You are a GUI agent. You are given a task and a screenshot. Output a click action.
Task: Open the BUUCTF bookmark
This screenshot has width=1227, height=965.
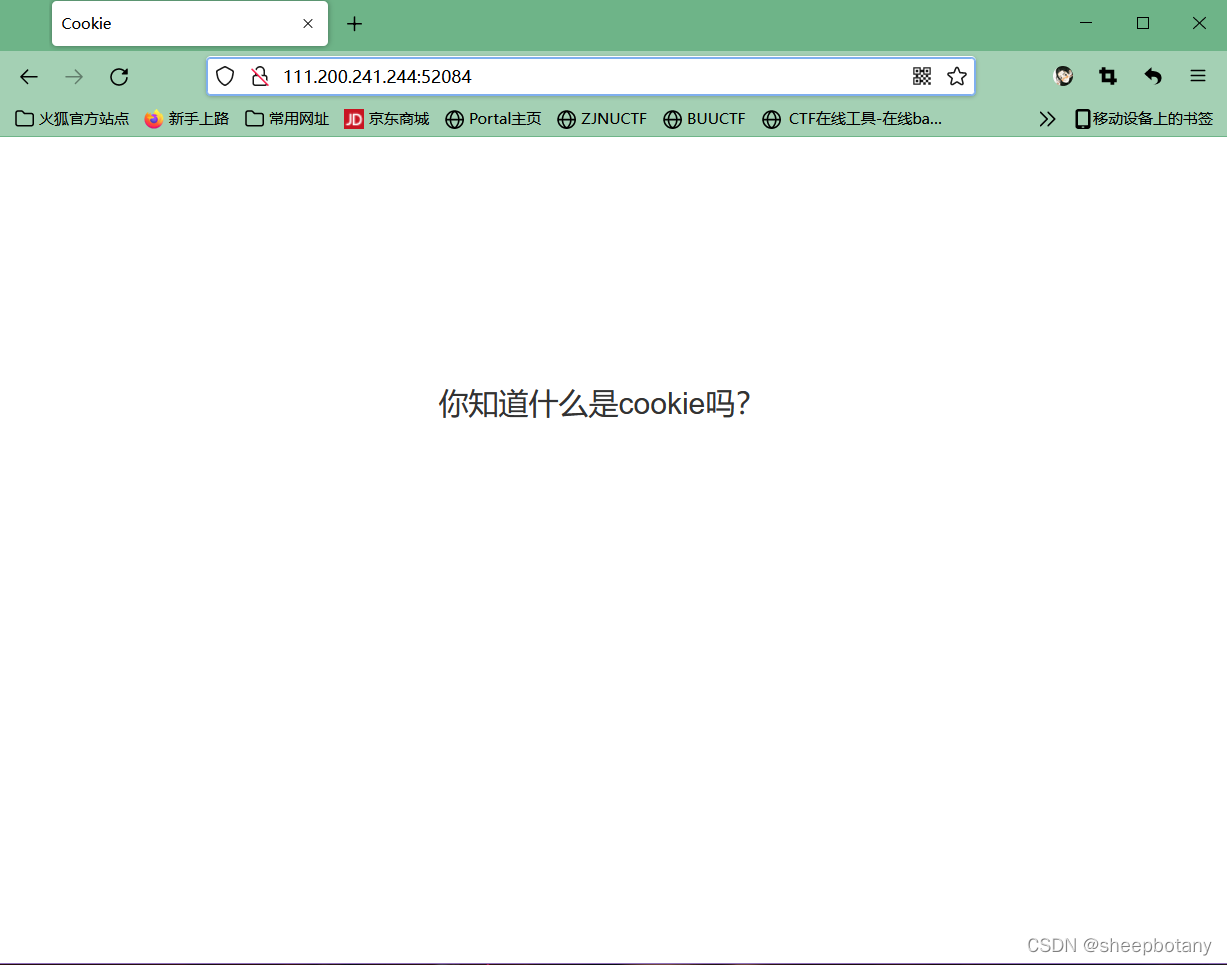coord(704,119)
